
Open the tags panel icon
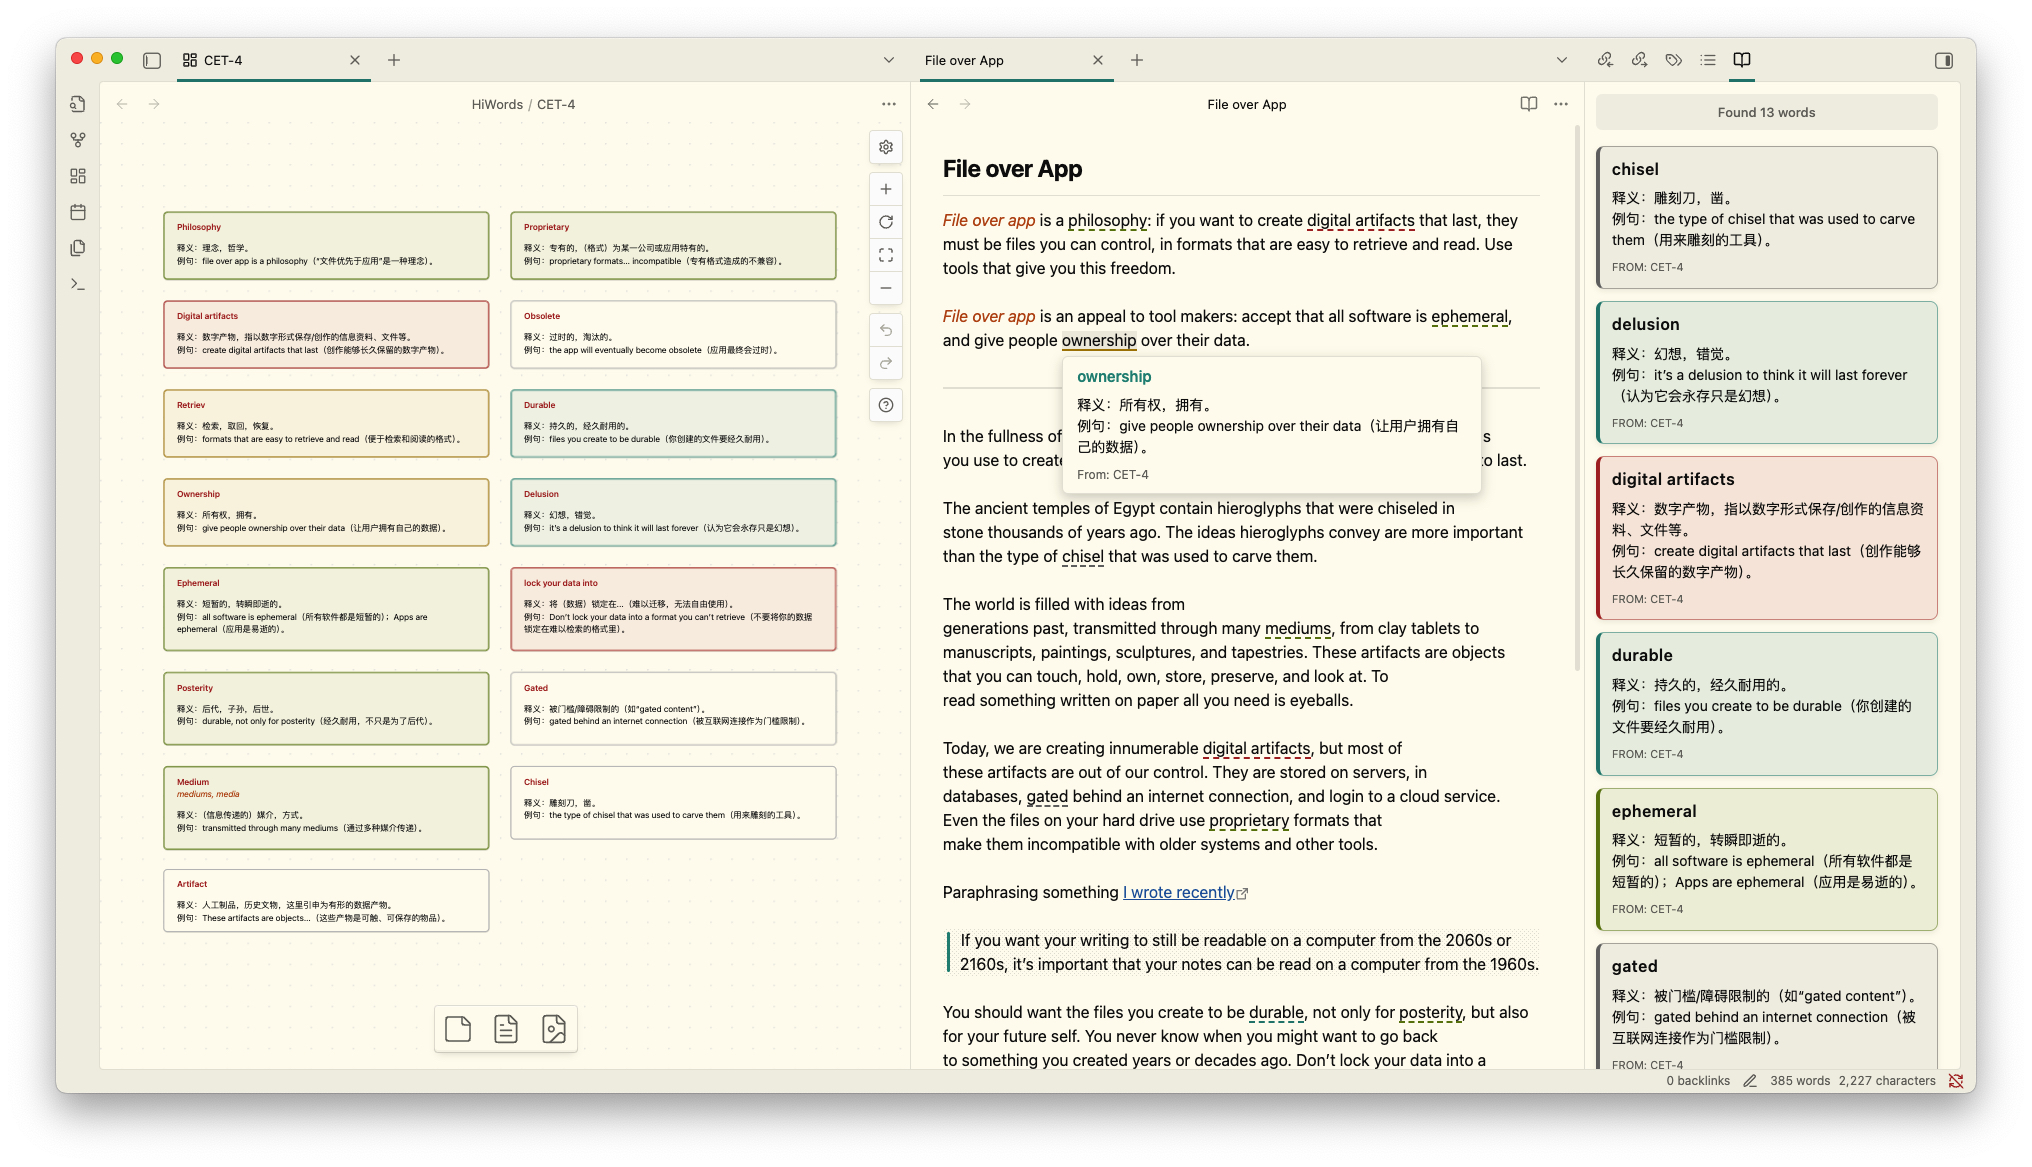coord(1673,60)
